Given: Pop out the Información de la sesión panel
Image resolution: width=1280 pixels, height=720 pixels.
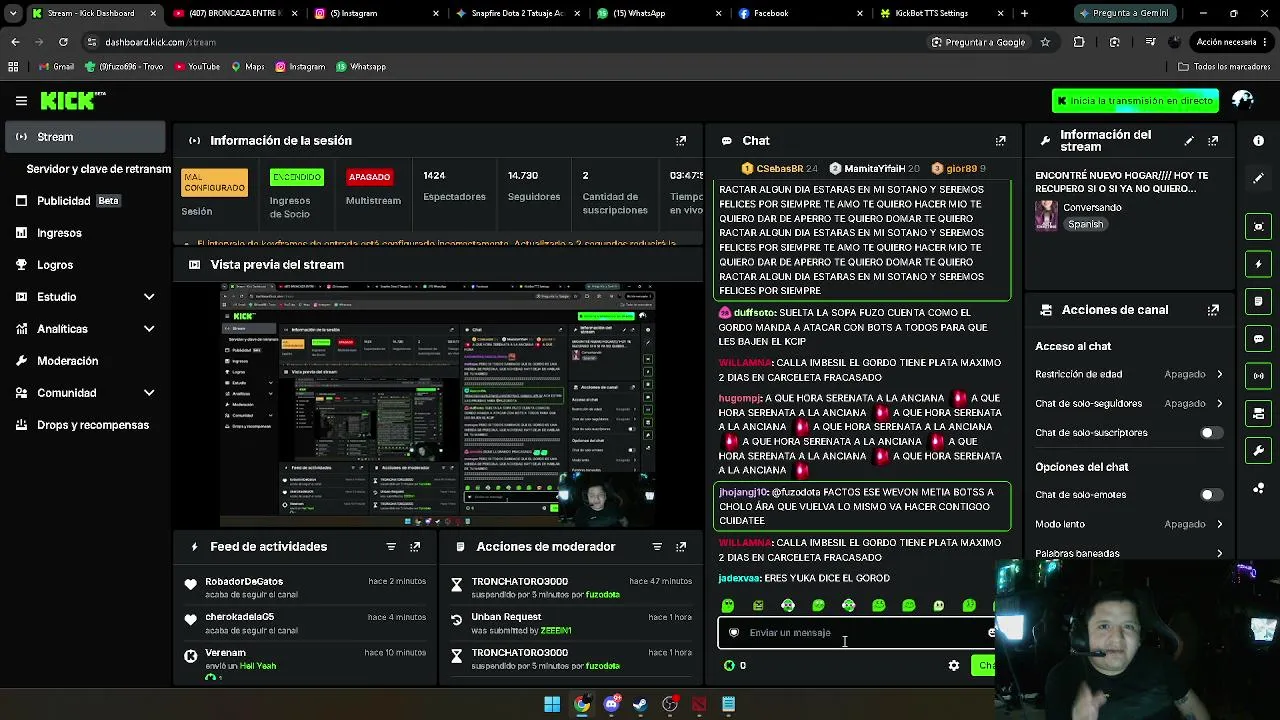Looking at the screenshot, I should pos(681,141).
